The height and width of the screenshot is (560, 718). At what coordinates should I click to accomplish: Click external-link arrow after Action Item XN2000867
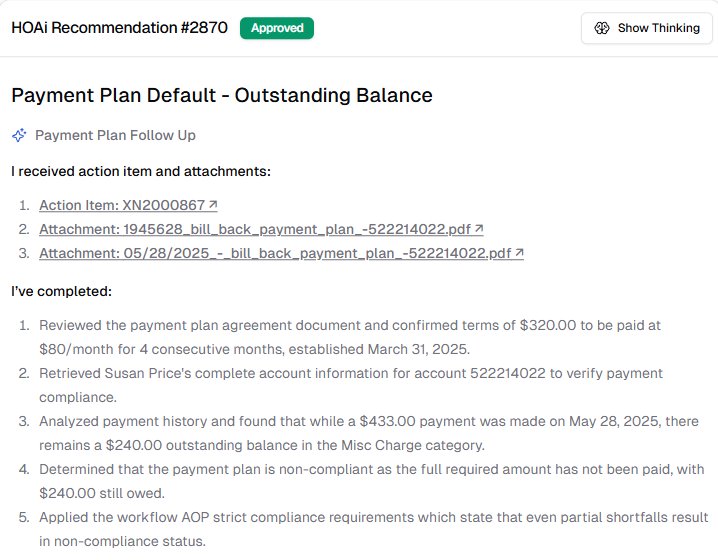[213, 205]
